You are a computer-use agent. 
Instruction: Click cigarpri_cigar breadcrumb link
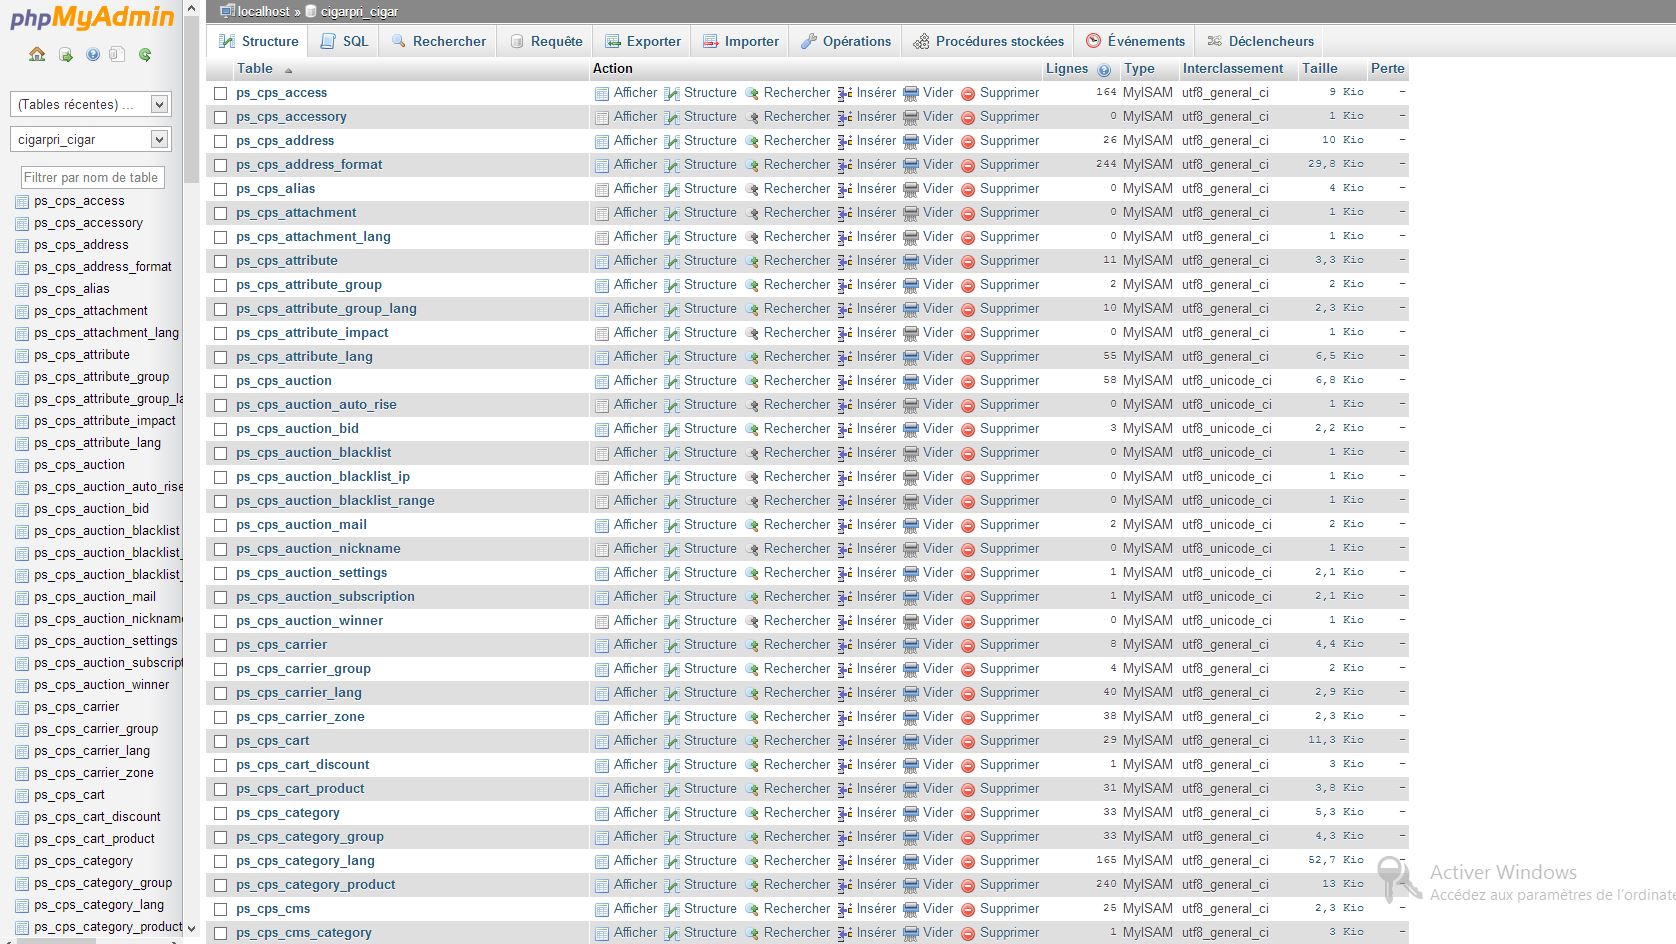click(x=359, y=11)
